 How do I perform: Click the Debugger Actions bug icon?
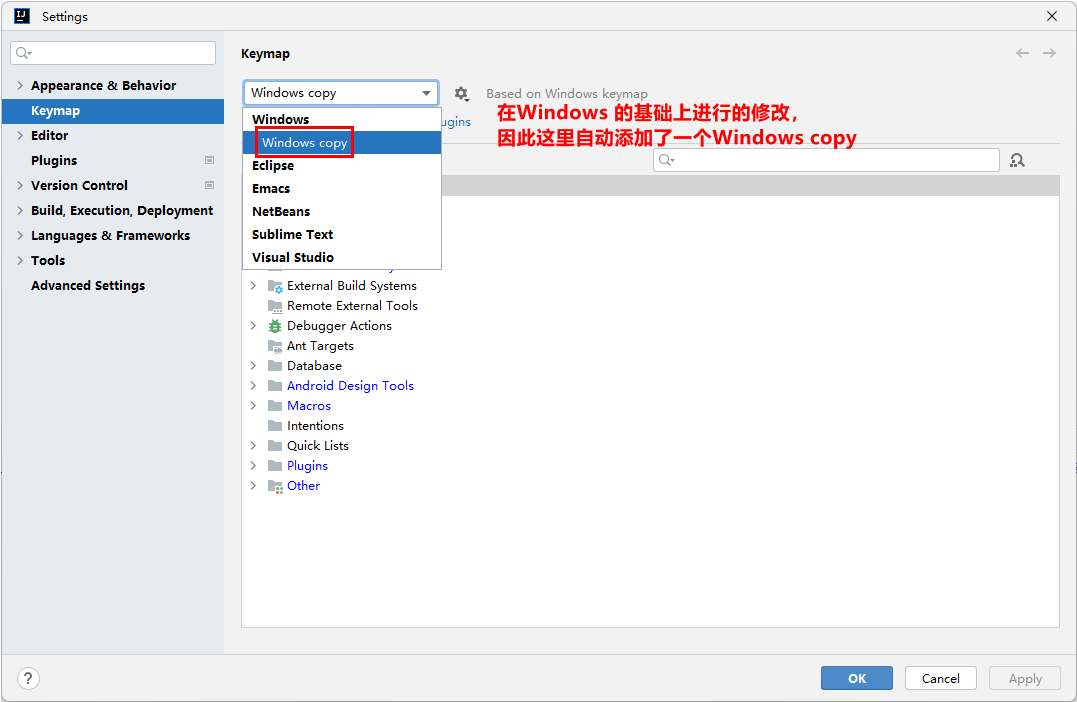point(275,326)
